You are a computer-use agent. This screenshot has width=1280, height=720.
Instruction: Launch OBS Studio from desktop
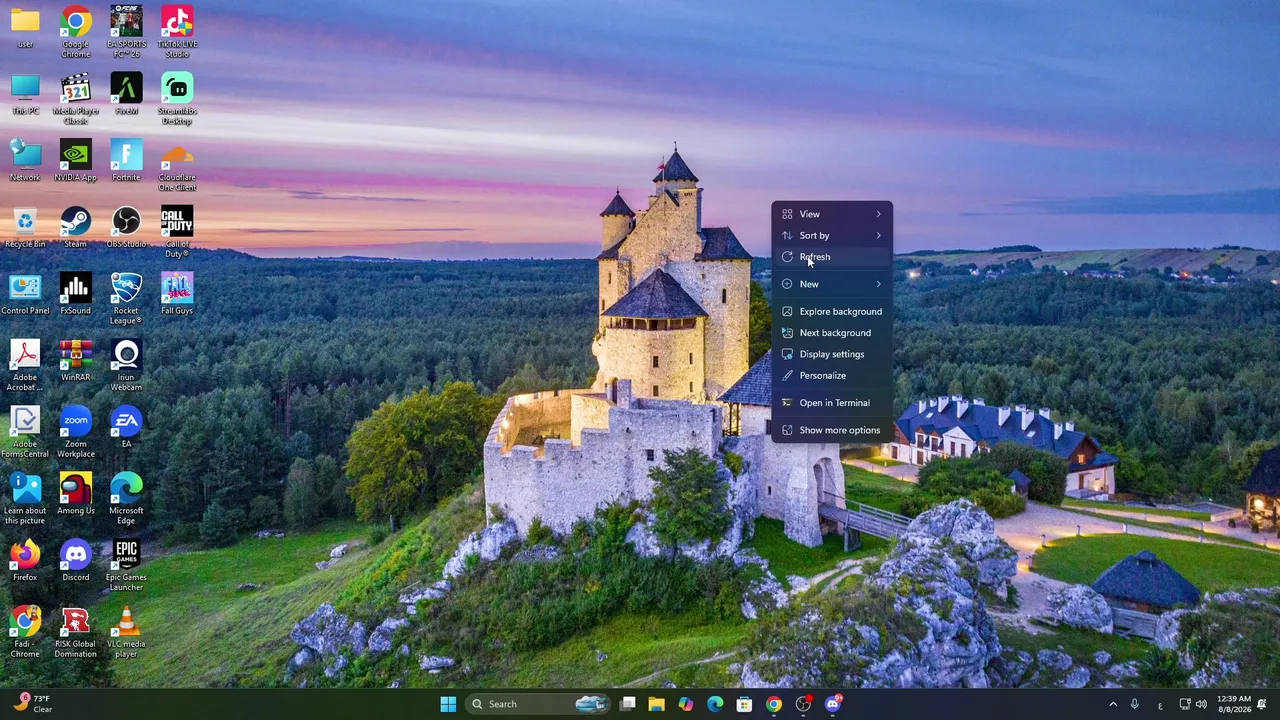pos(126,227)
